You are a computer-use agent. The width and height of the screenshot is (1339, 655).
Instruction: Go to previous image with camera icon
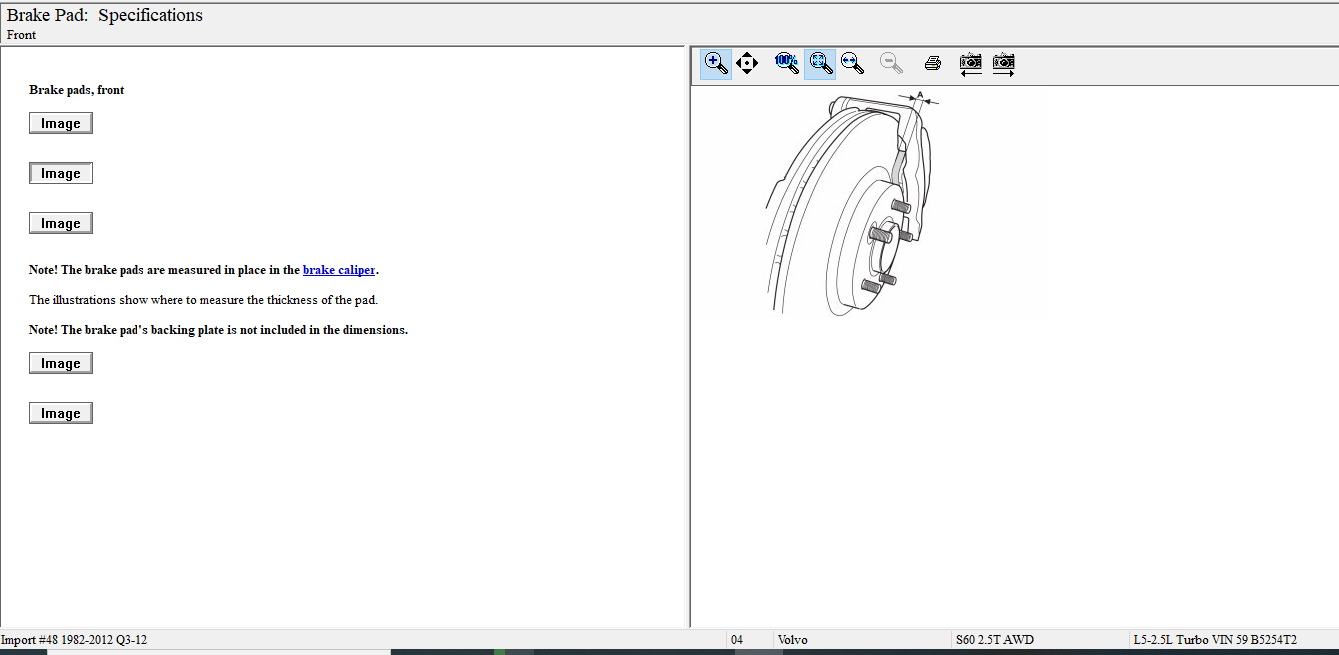coord(970,64)
